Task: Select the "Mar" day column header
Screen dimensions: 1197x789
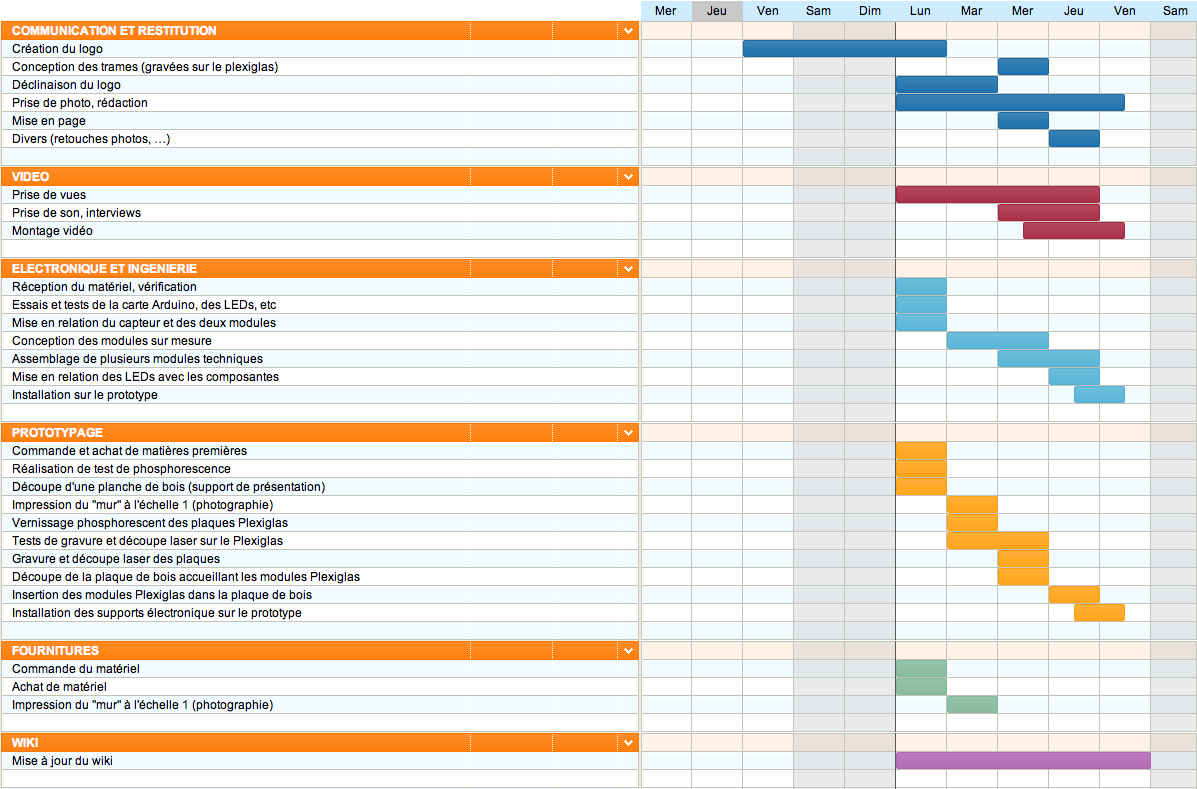Action: point(971,11)
